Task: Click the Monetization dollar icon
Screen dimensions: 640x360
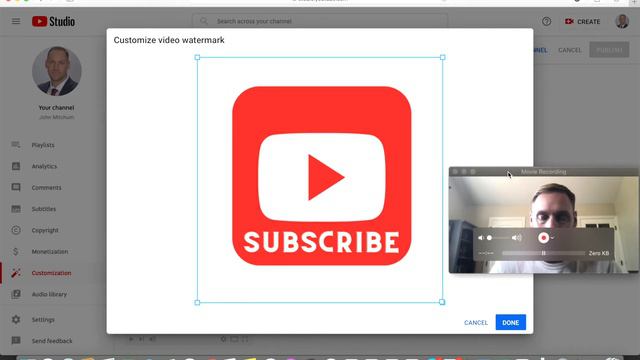Action: pos(16,251)
